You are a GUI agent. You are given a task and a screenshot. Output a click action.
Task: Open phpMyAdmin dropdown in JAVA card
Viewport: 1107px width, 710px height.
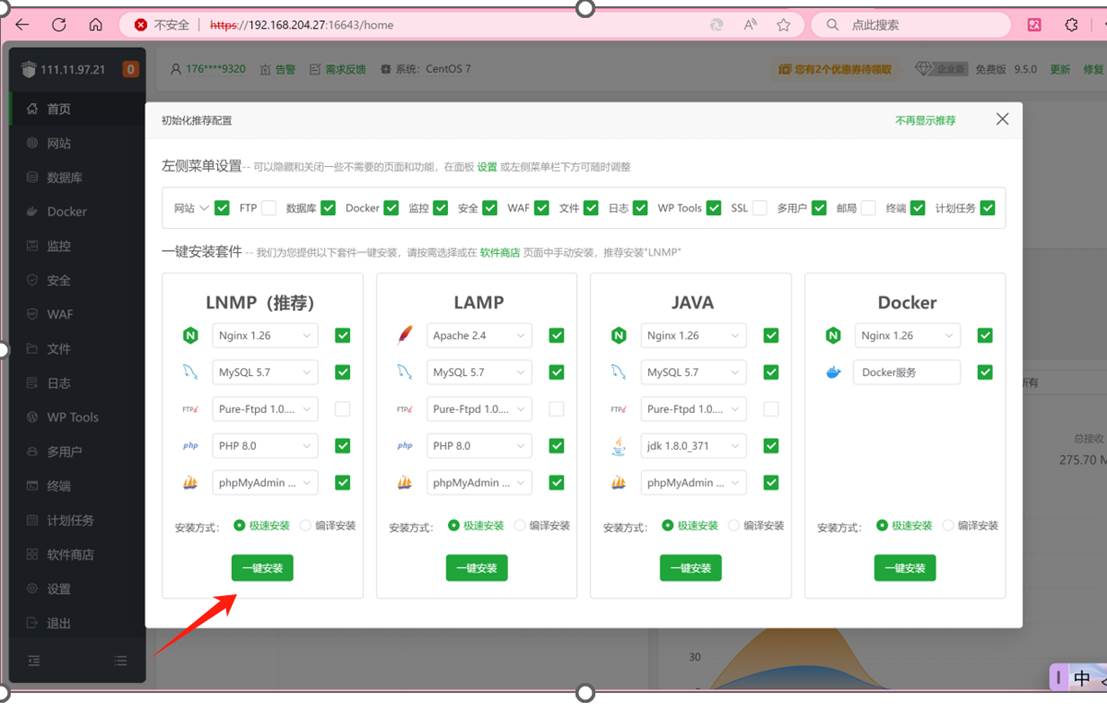click(x=693, y=483)
